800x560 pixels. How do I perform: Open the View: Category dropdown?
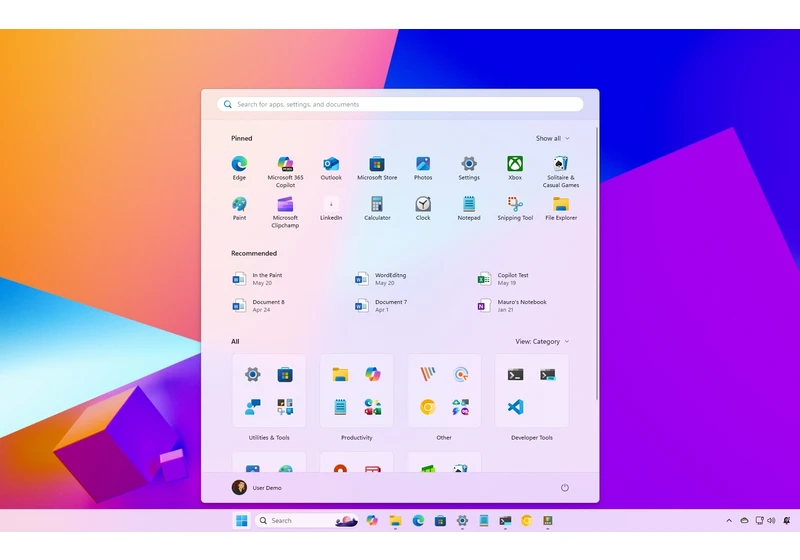pos(542,341)
